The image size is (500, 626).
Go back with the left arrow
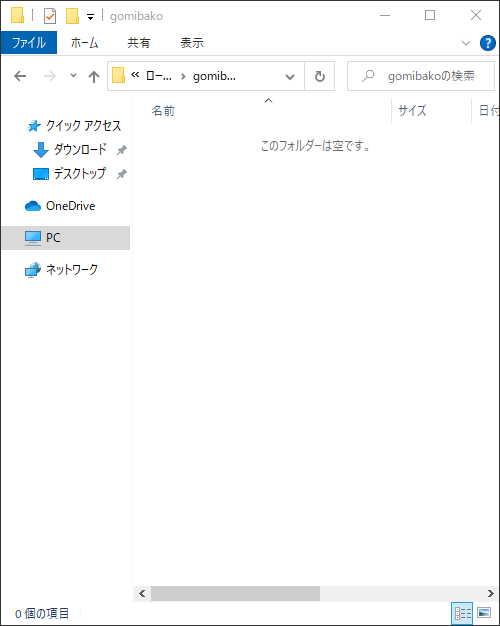20,76
